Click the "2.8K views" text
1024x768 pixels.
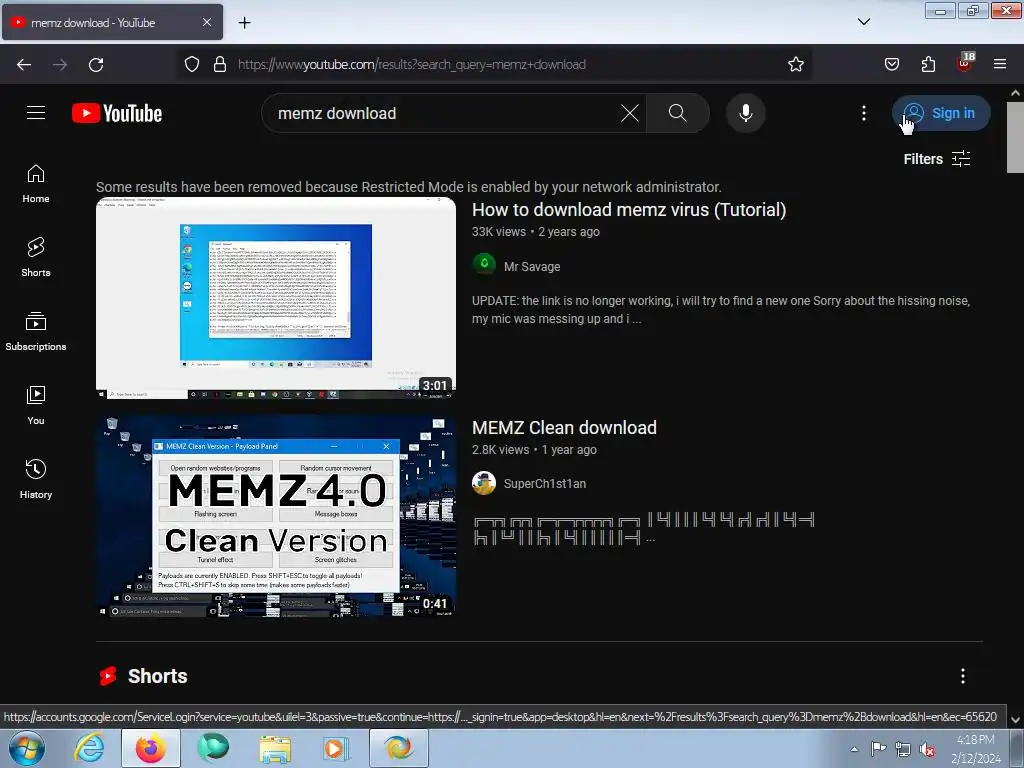point(500,450)
